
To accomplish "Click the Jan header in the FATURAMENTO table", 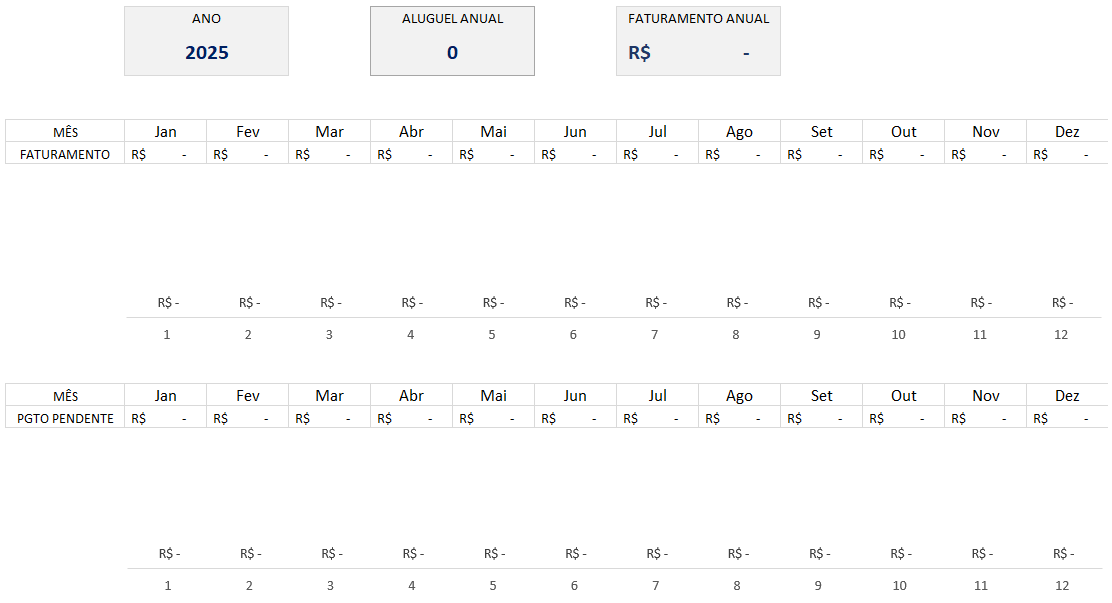I will point(166,132).
